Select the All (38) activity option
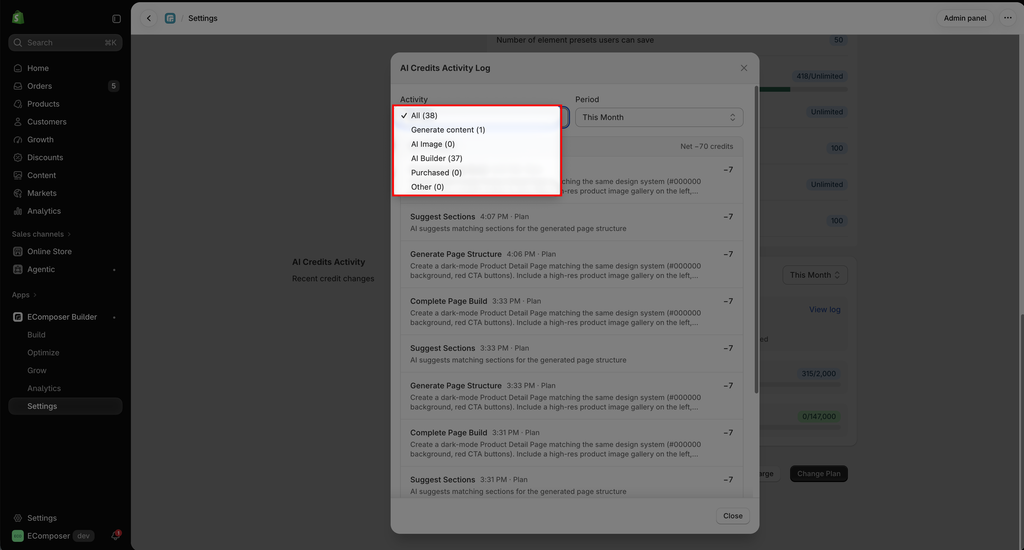Viewport: 1024px width, 550px height. (x=477, y=116)
